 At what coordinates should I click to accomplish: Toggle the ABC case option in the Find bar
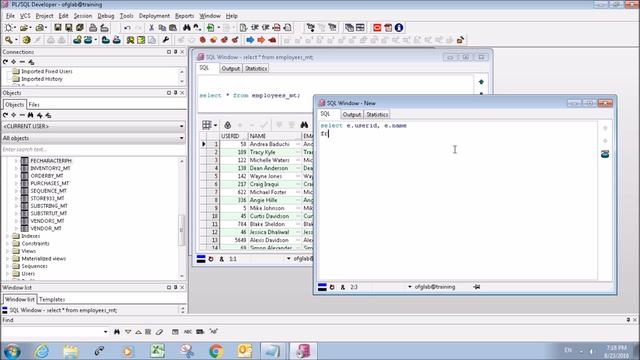188,332
